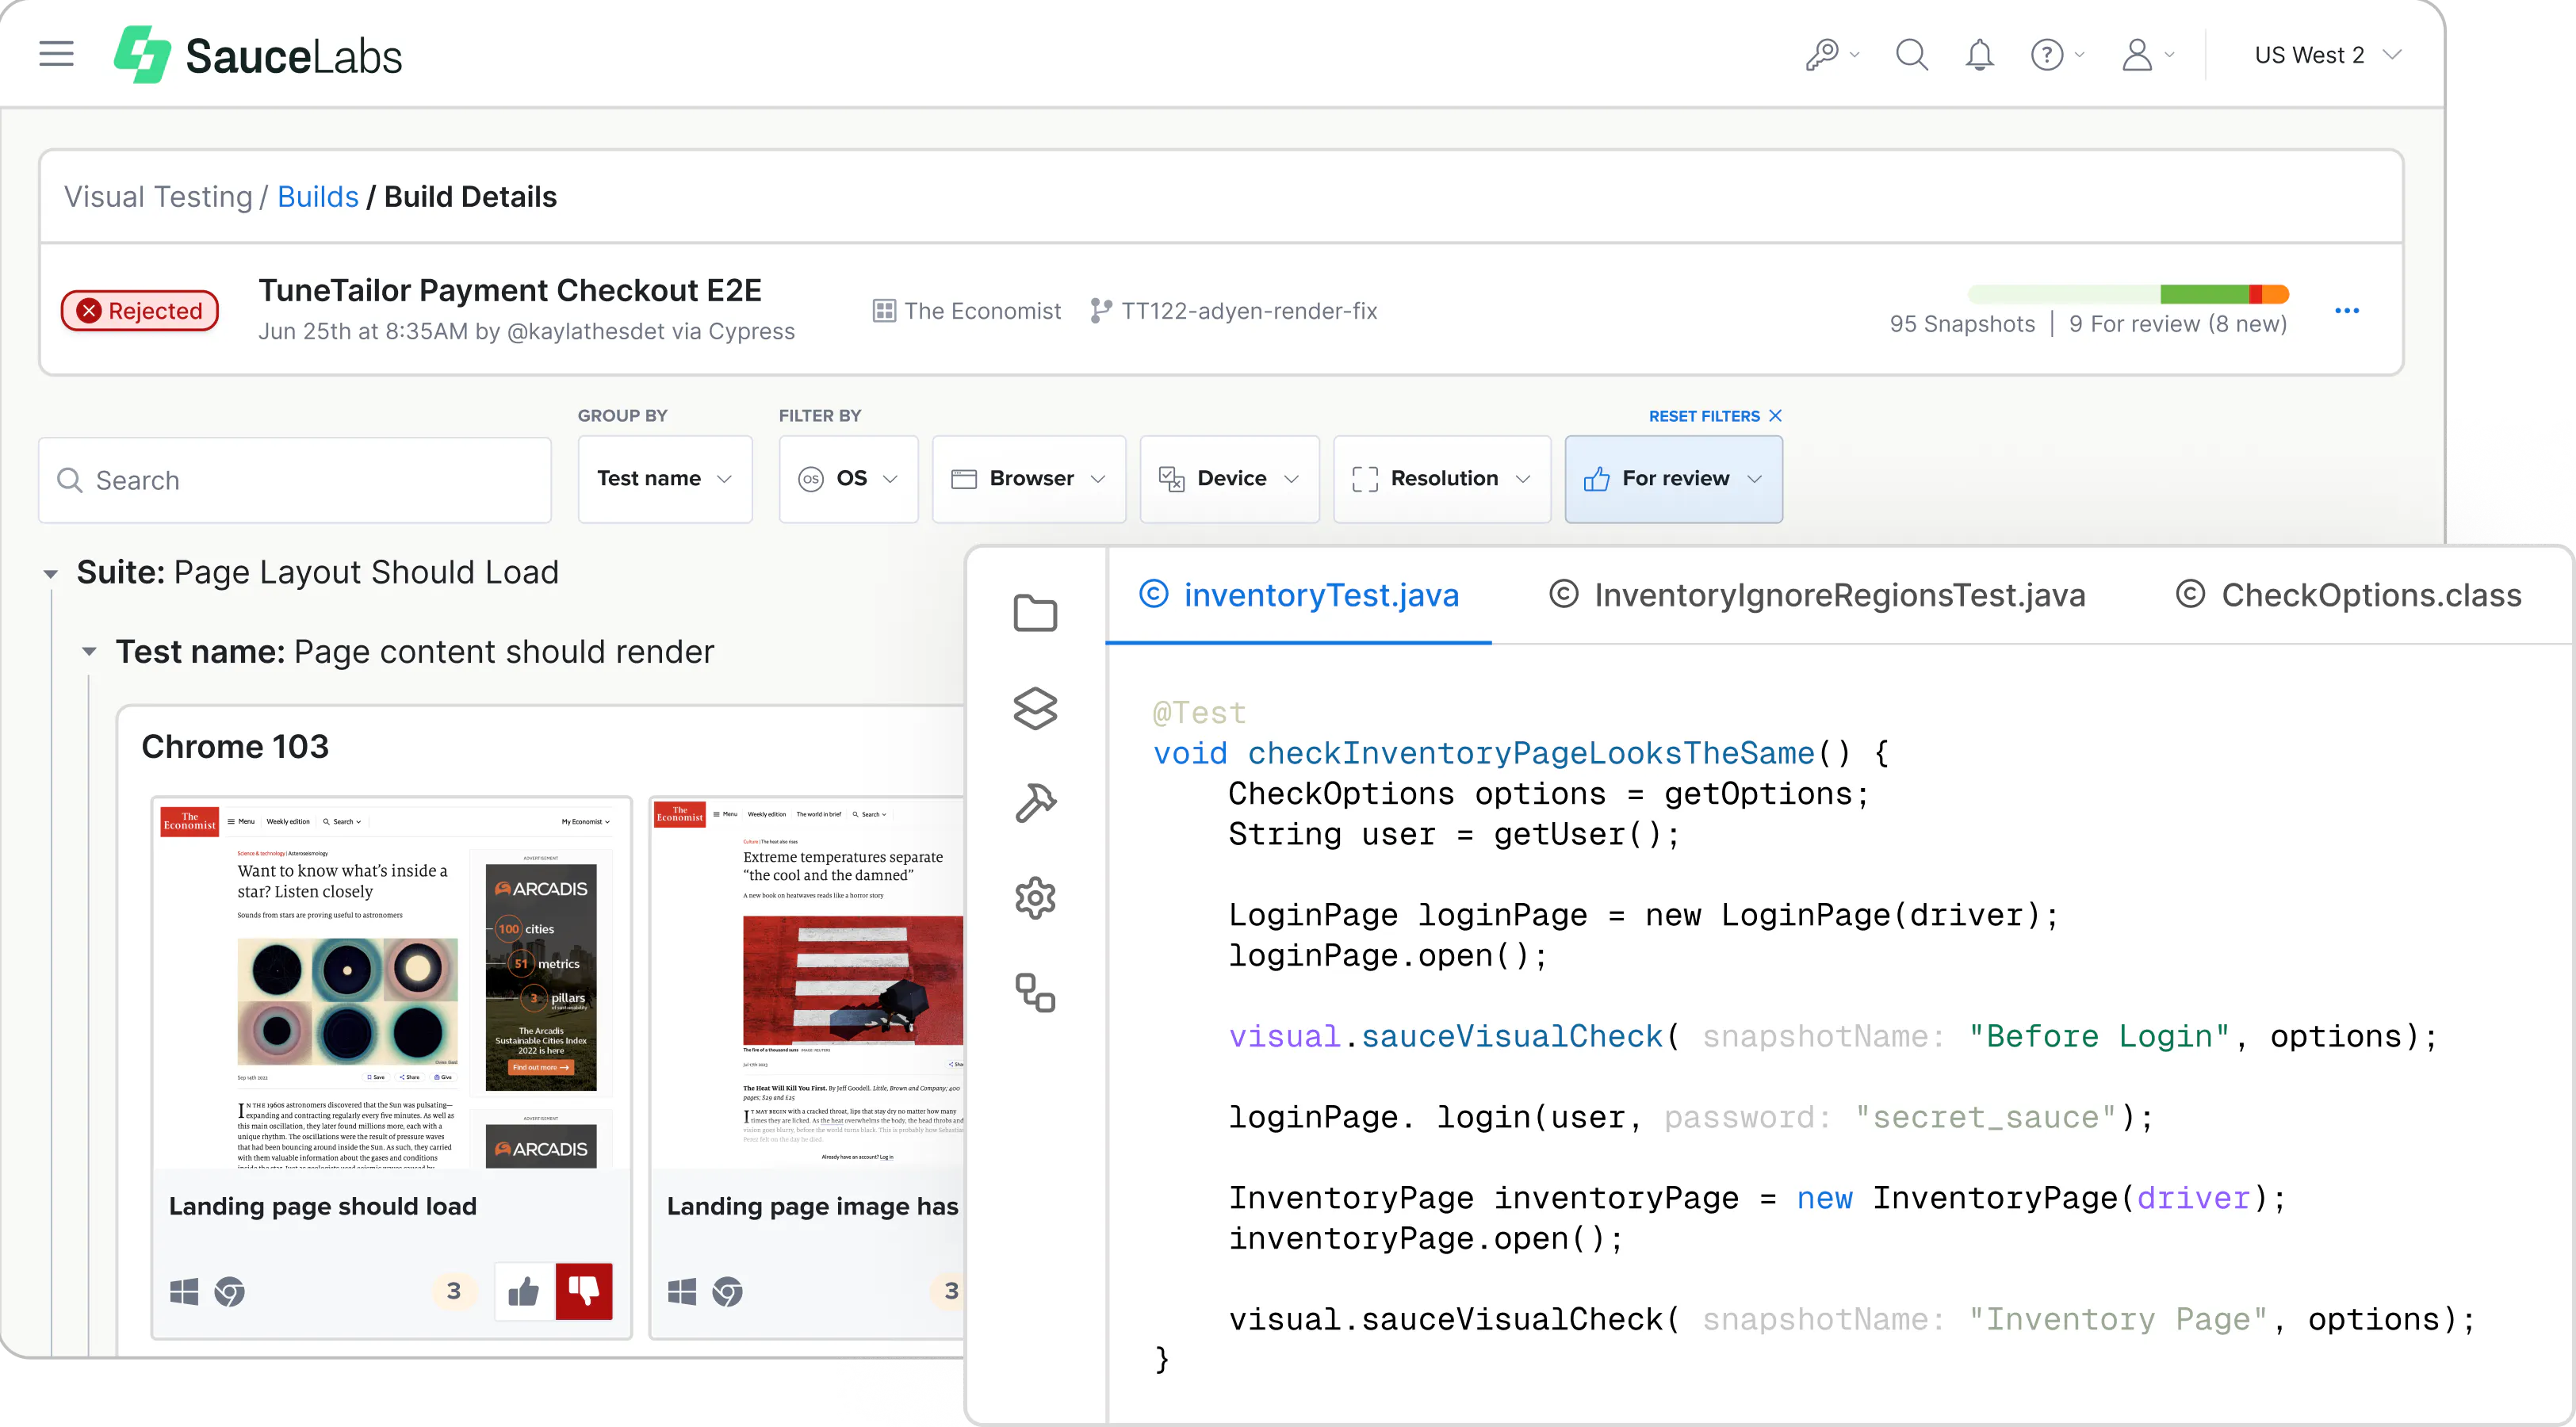The height and width of the screenshot is (1427, 2576).
Task: Click the search magnifier in header
Action: tap(1911, 54)
